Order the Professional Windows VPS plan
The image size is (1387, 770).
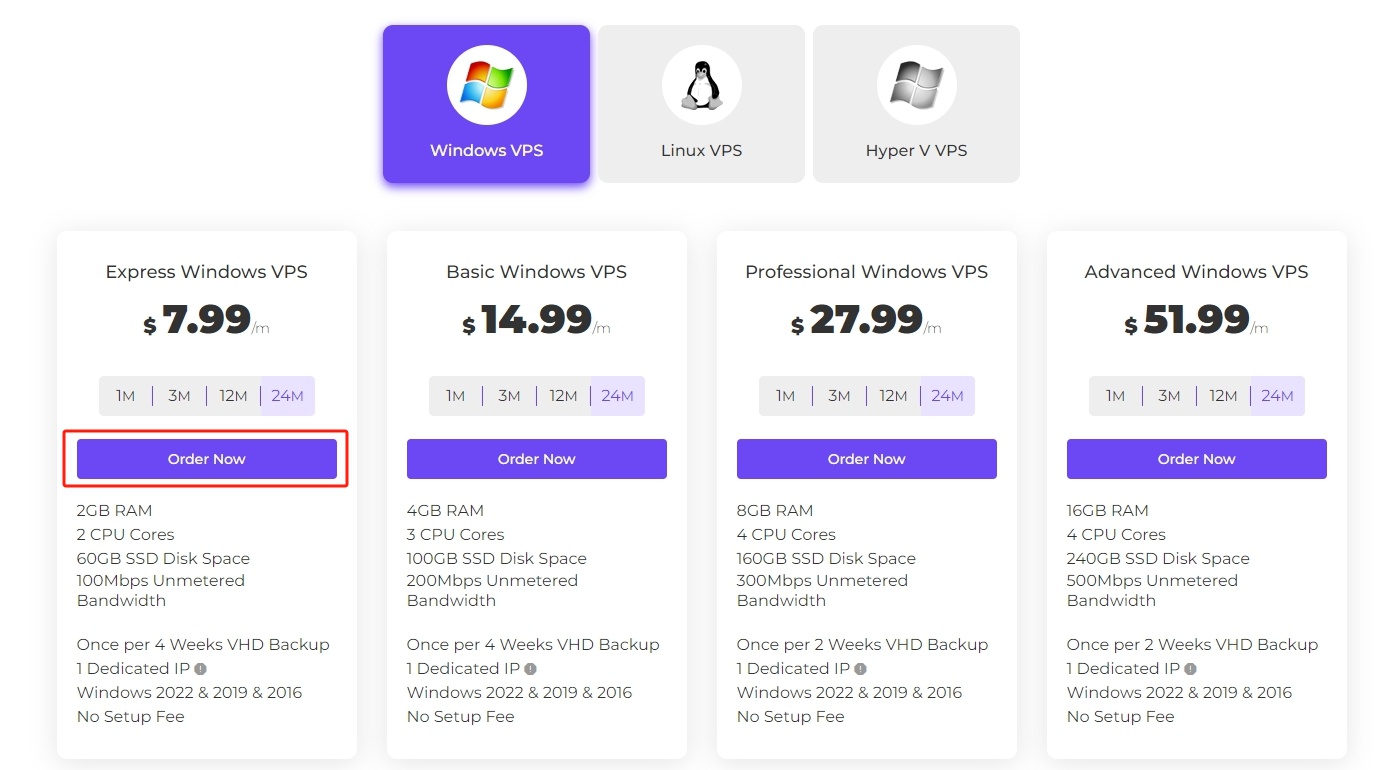point(867,459)
